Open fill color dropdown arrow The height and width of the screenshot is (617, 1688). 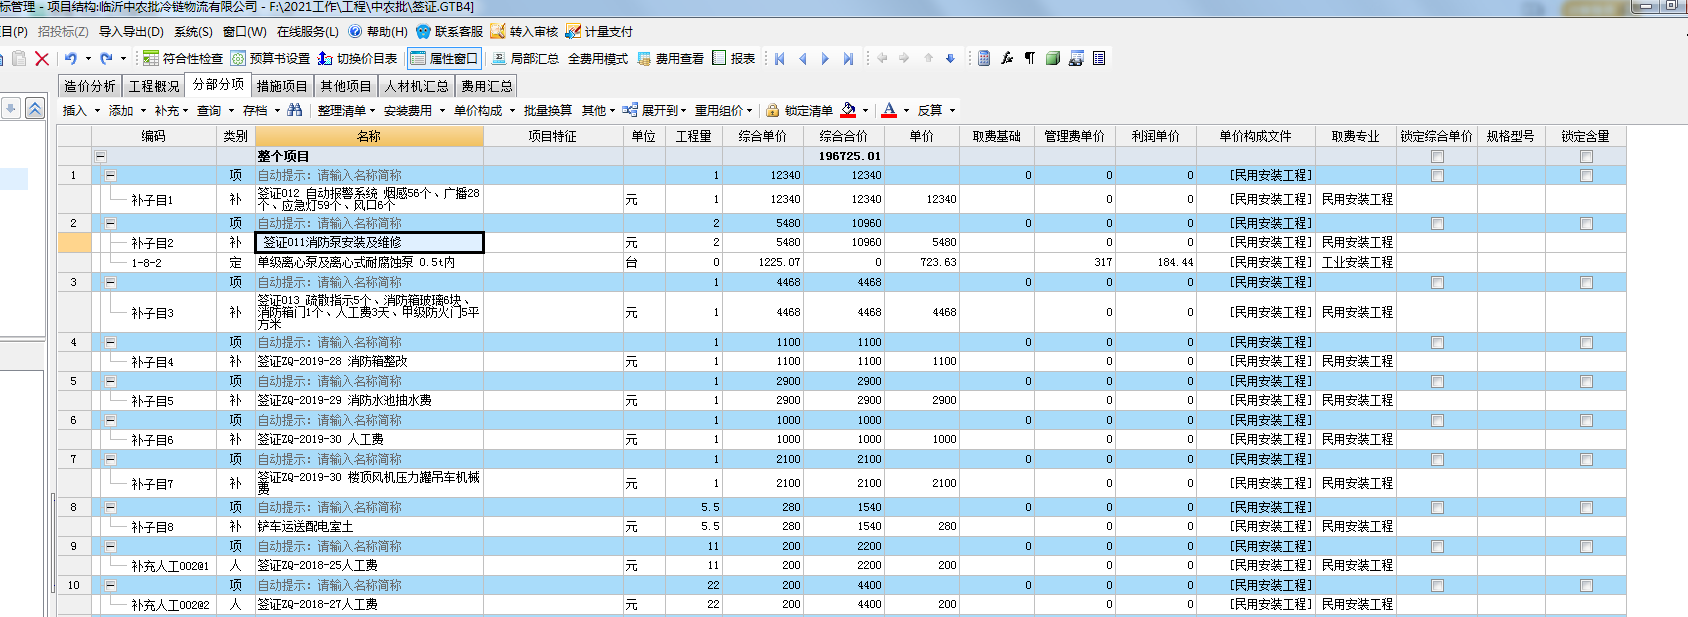point(865,111)
